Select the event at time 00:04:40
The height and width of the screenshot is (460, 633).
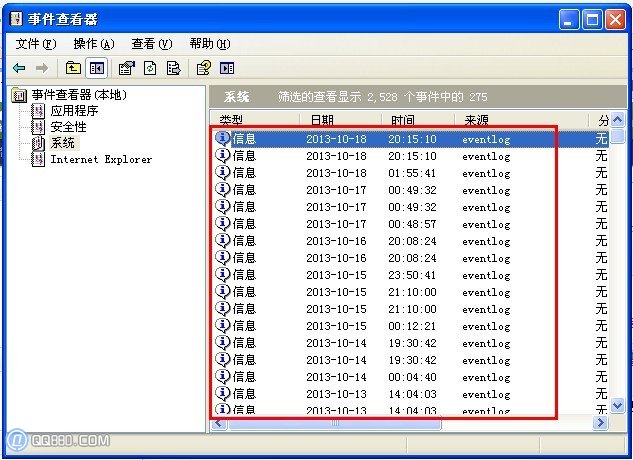click(x=409, y=377)
